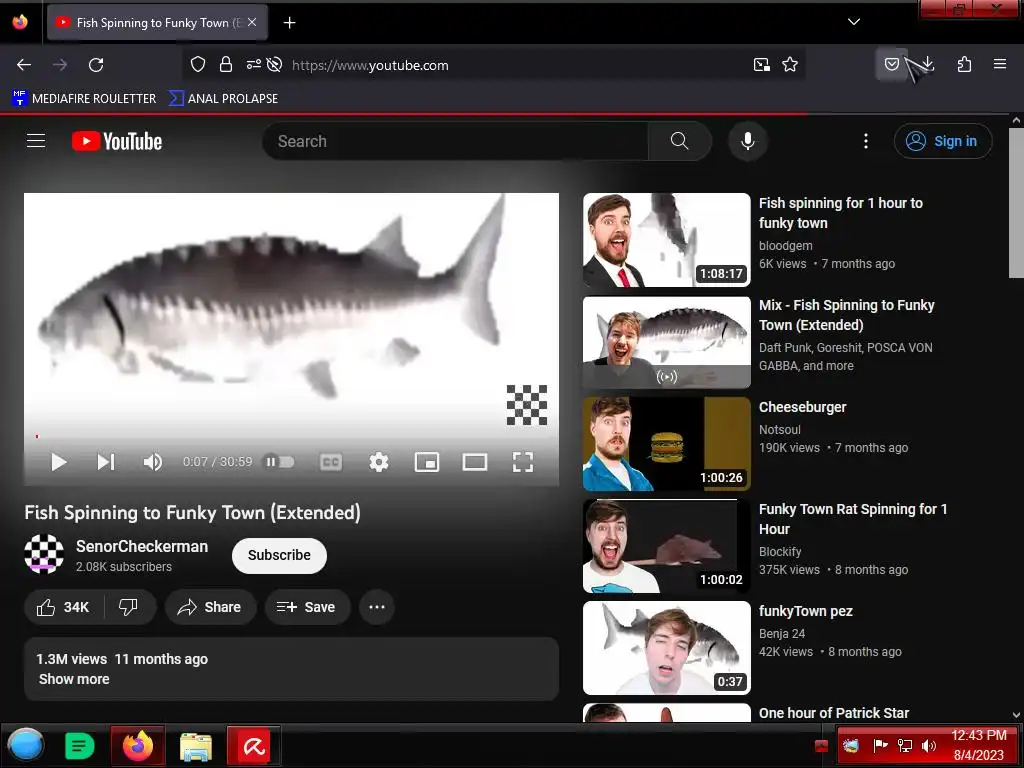Image resolution: width=1024 pixels, height=768 pixels.
Task: Go back in the browser
Action: click(x=24, y=65)
